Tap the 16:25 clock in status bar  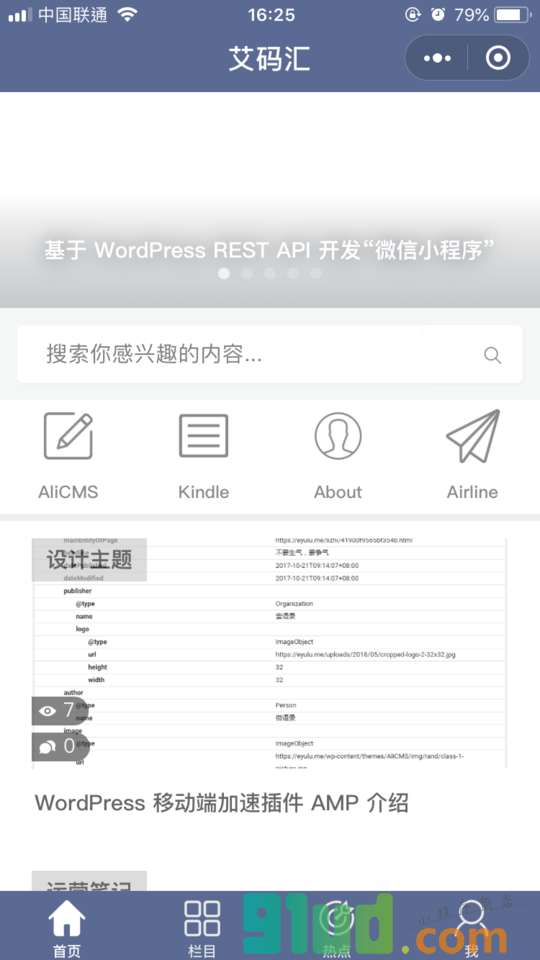click(x=271, y=15)
